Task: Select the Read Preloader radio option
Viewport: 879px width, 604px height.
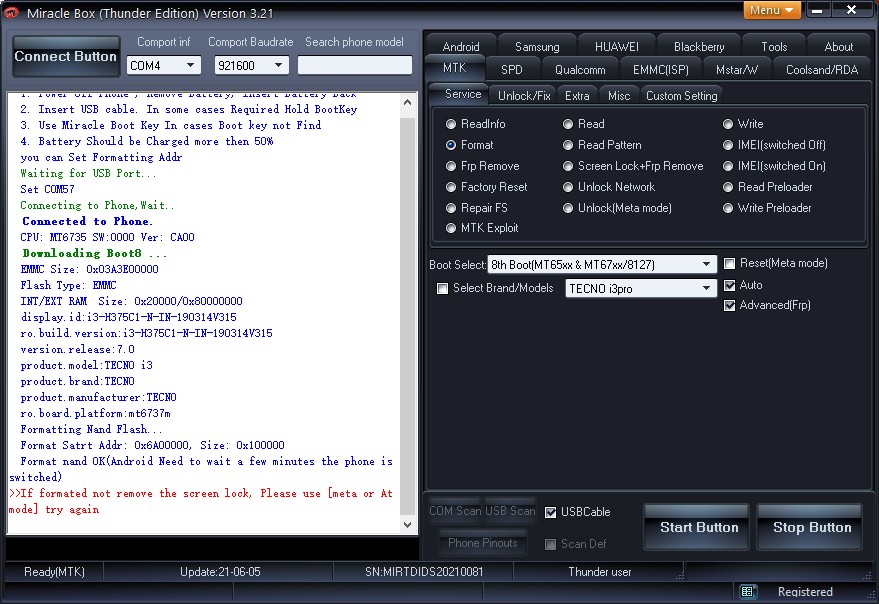Action: [767, 187]
